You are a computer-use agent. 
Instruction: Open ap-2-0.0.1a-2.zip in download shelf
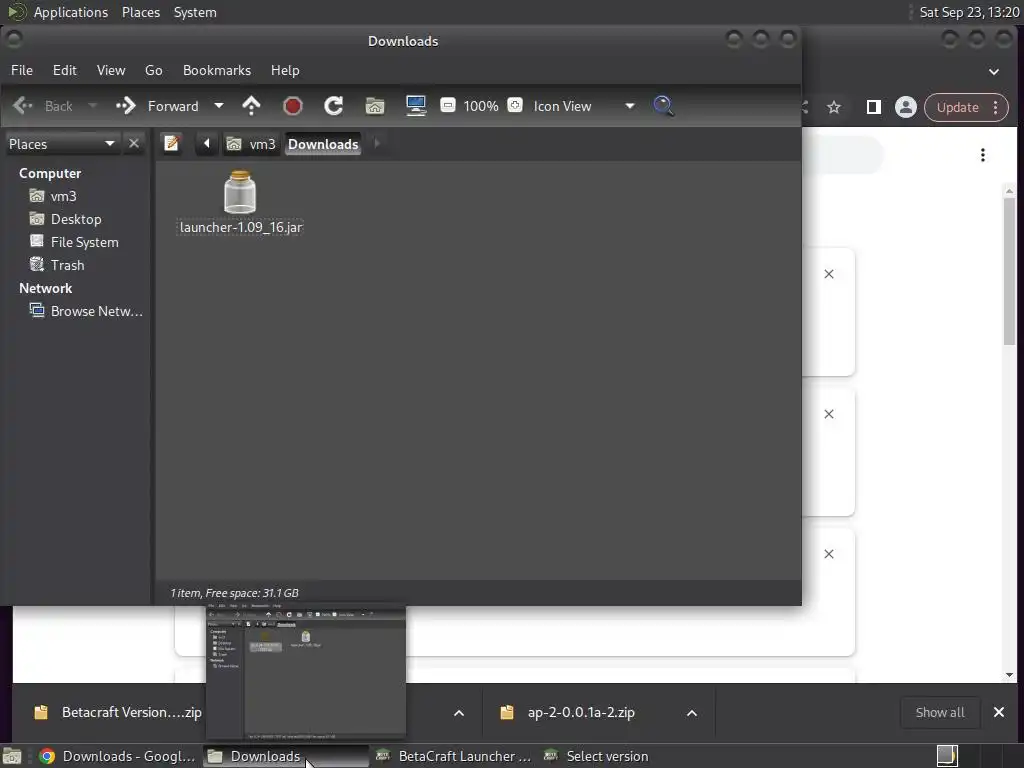click(570, 712)
